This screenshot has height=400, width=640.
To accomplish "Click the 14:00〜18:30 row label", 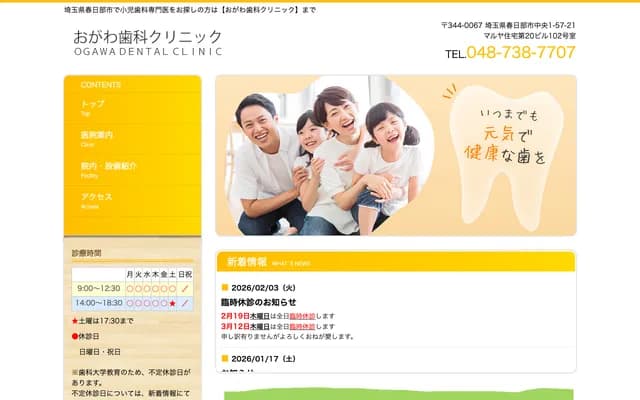I will pyautogui.click(x=99, y=303).
